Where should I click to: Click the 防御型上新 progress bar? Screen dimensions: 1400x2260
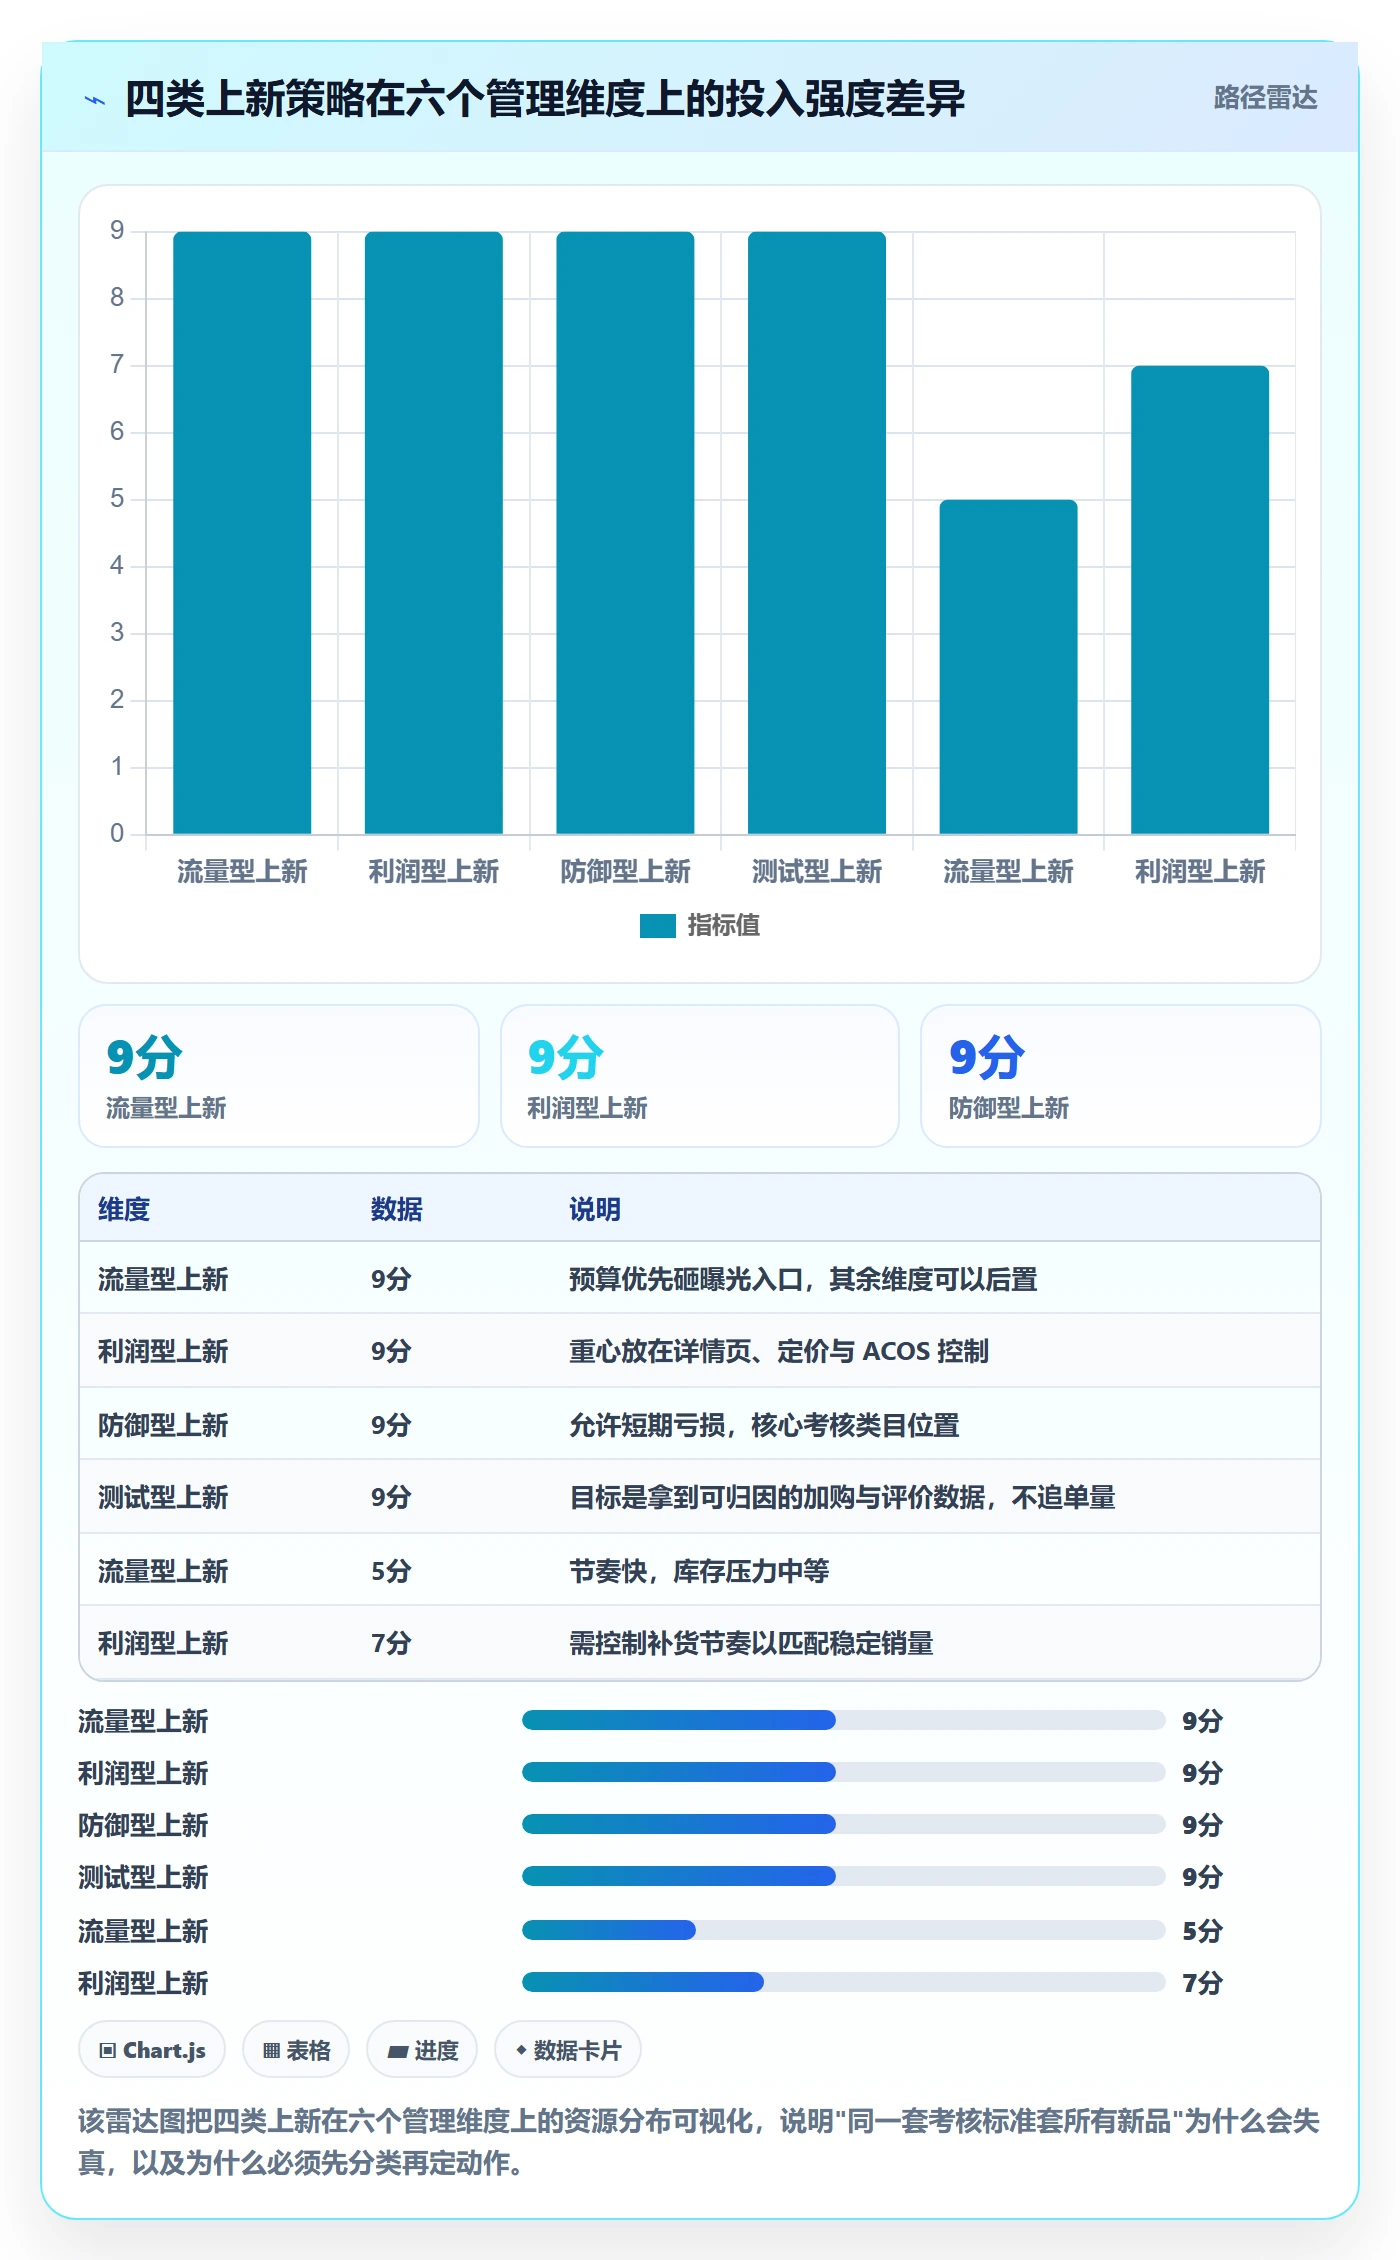click(843, 1824)
